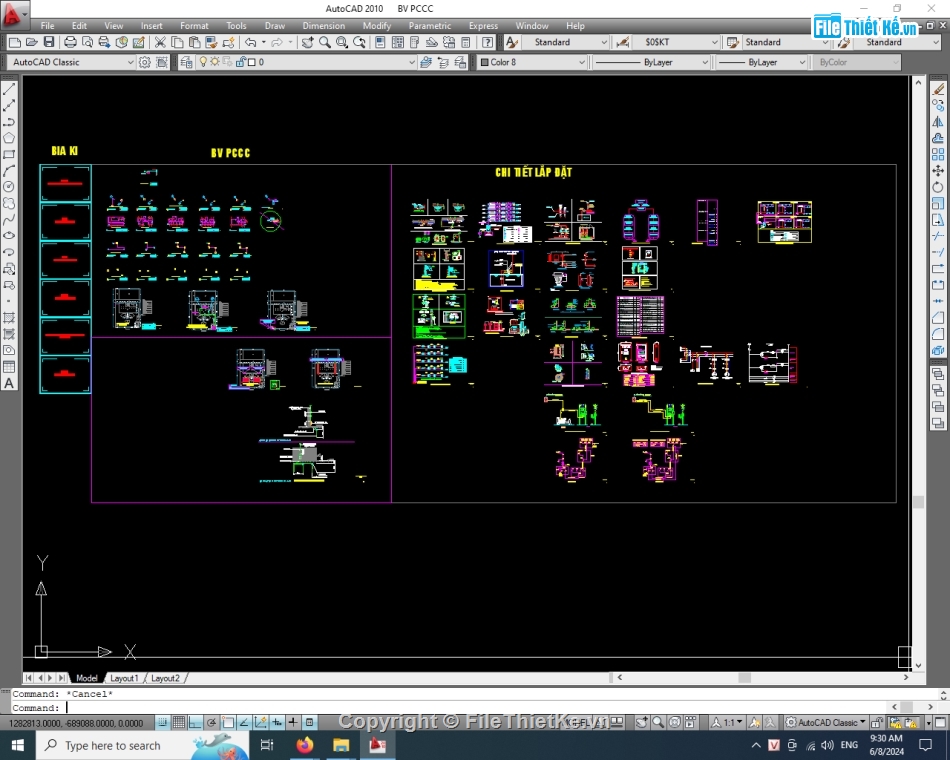Select the Array tool in Modify toolbar
950x760 pixels.
[x=938, y=155]
